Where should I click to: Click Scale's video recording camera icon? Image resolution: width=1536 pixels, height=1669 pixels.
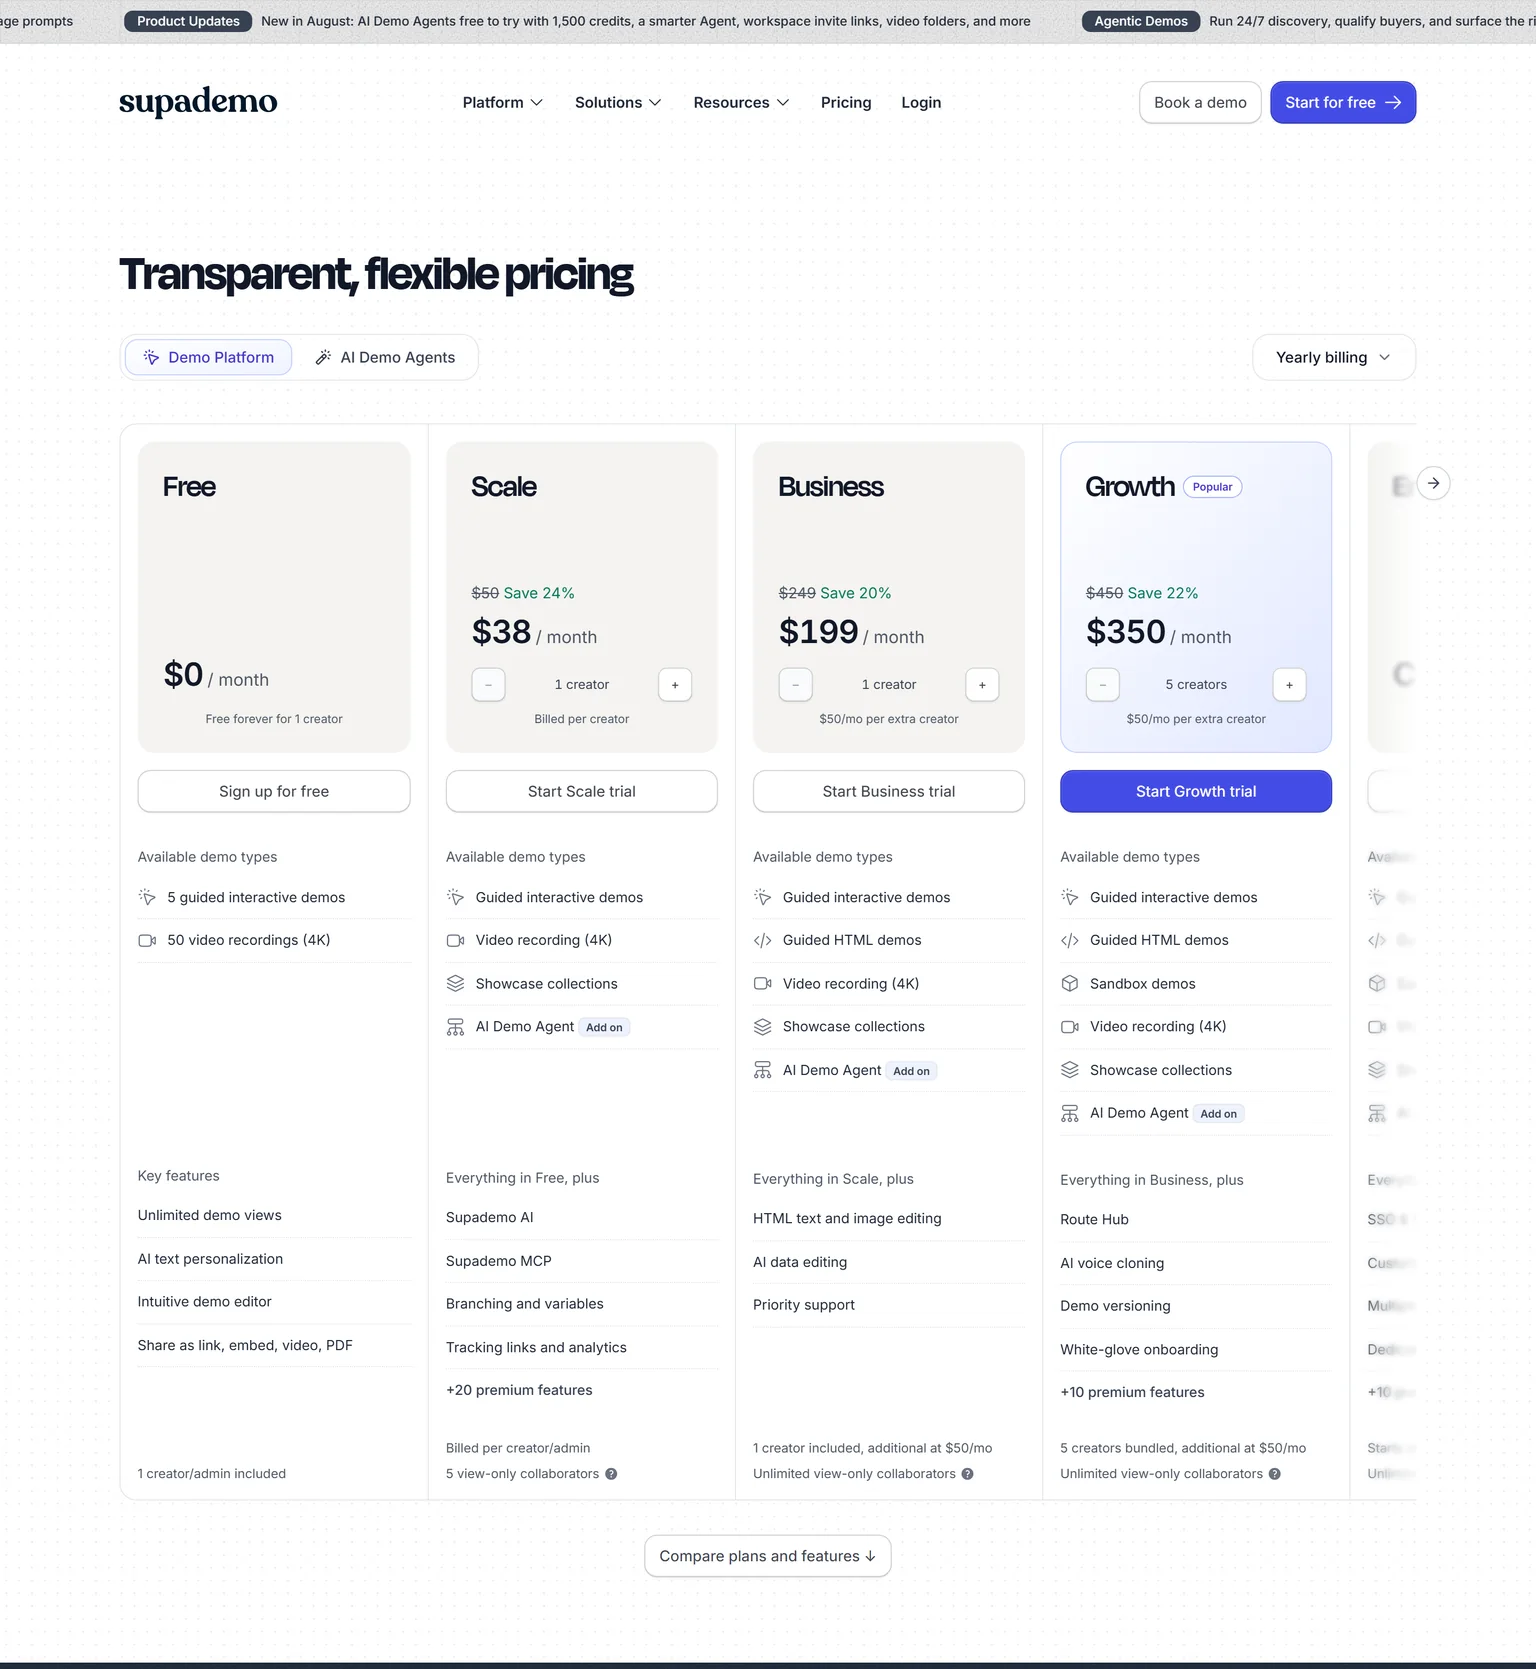[x=455, y=940]
